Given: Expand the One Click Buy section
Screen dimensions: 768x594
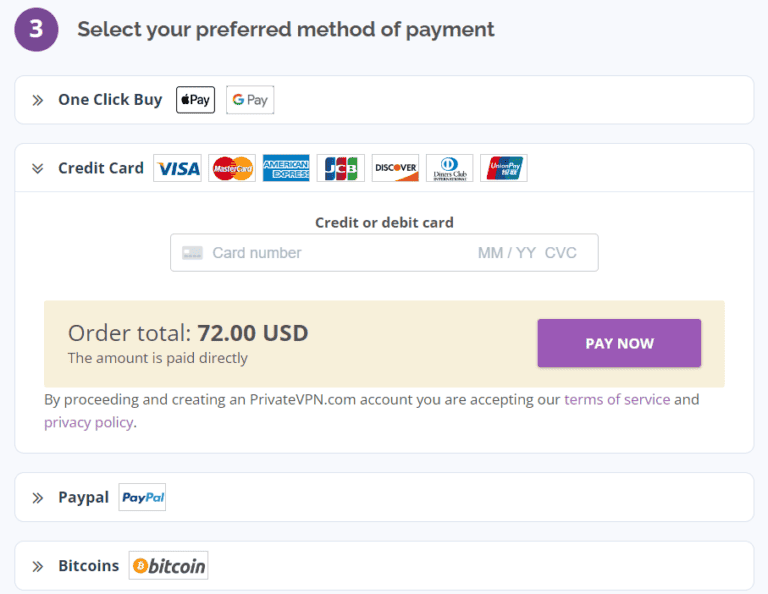Looking at the screenshot, I should pos(38,100).
